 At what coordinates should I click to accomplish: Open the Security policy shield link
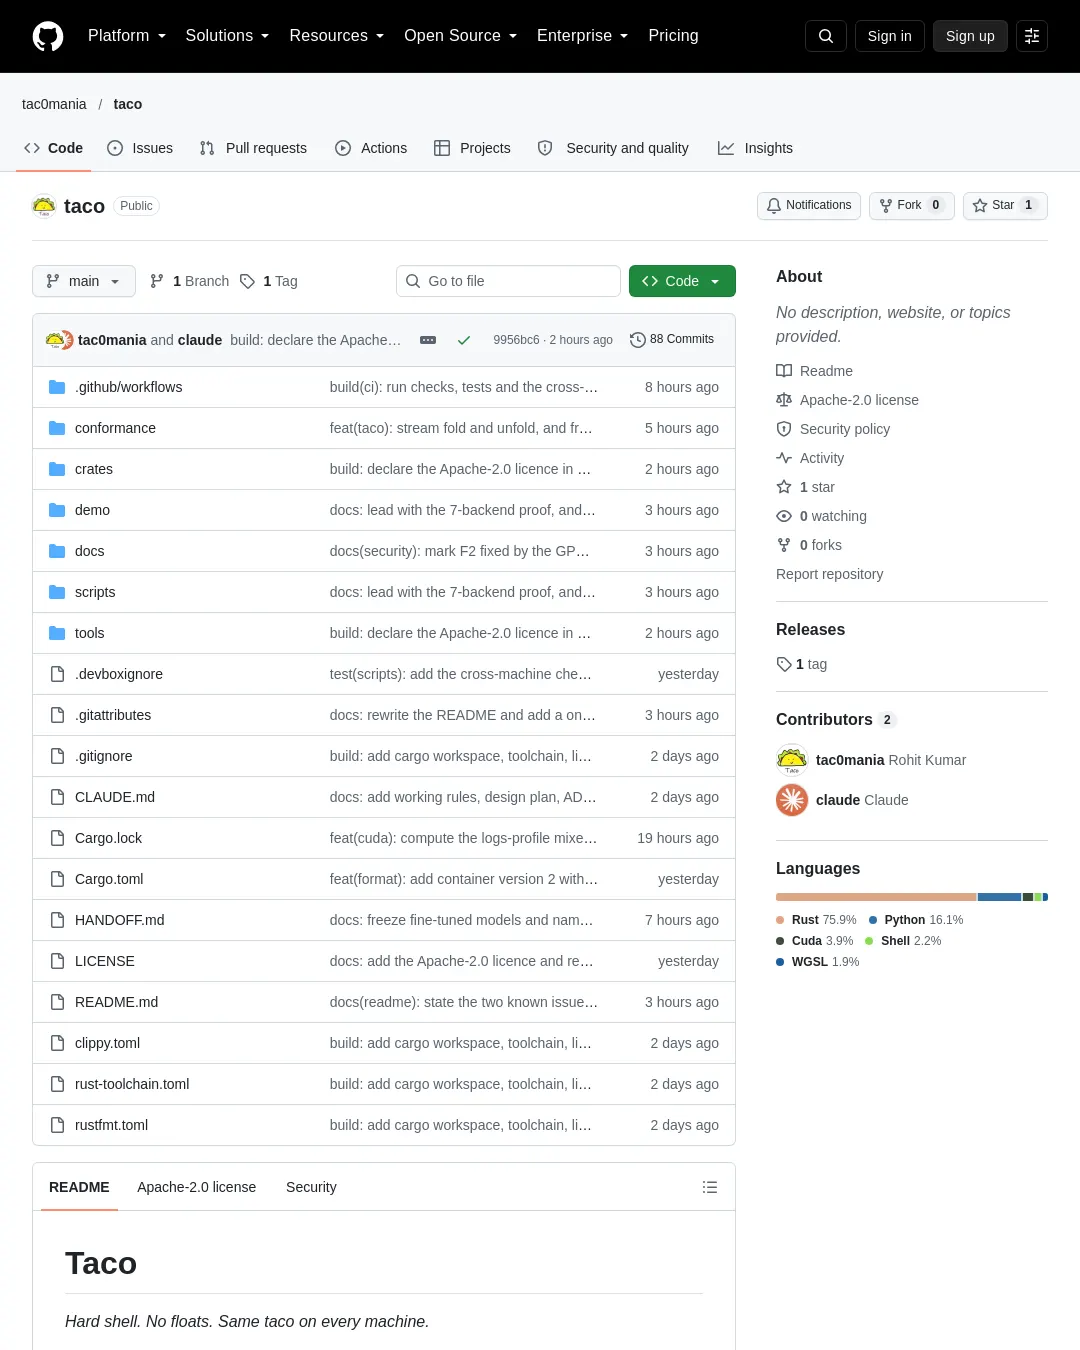tap(833, 429)
